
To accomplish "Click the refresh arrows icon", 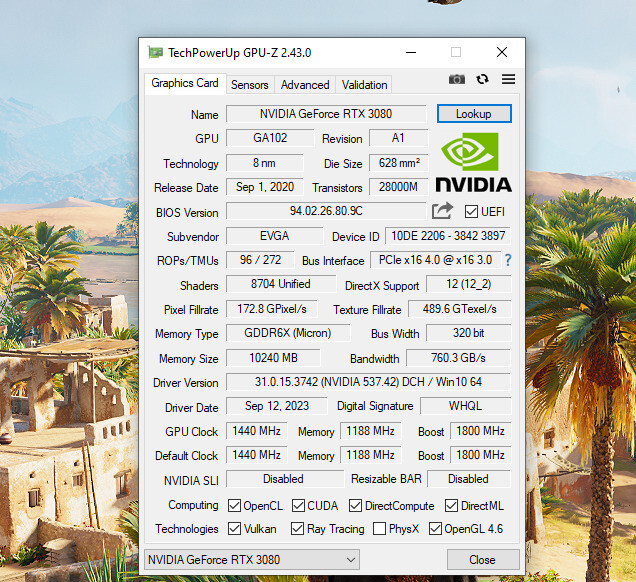I will (x=482, y=79).
